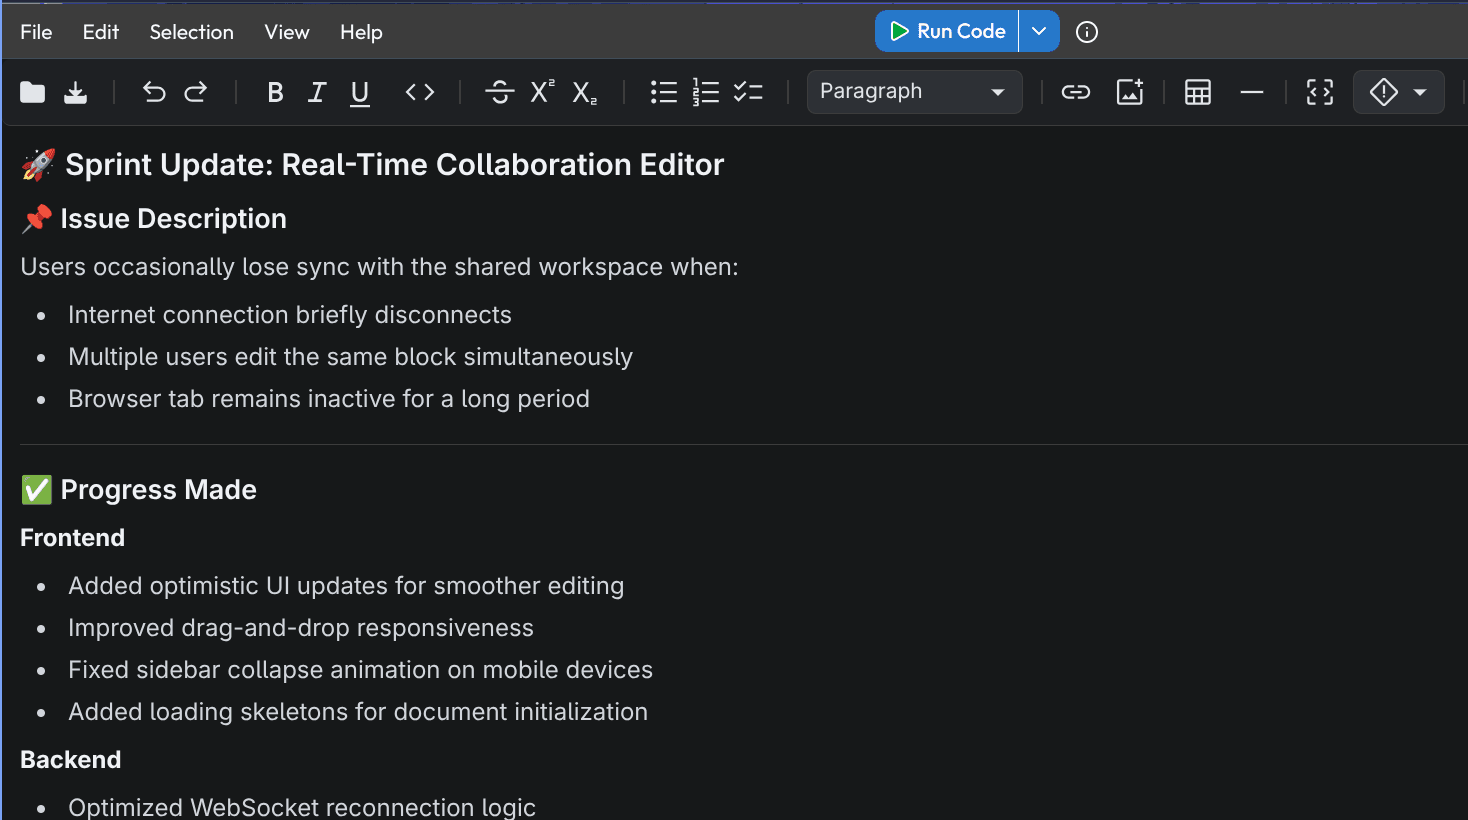Viewport: 1468px width, 820px height.
Task: Toggle strikethrough formatting
Action: (x=499, y=93)
